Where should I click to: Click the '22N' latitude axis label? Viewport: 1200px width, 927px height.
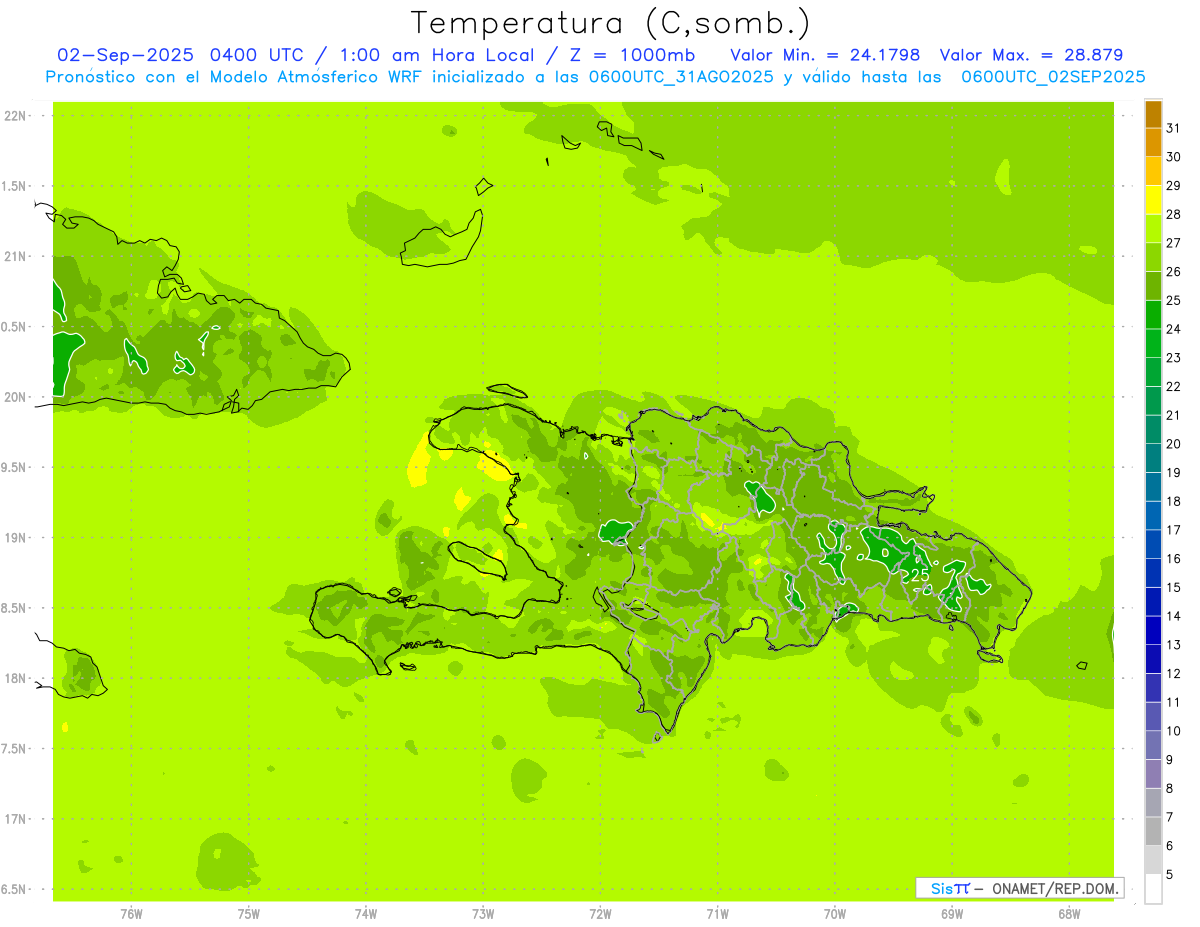coord(15,116)
